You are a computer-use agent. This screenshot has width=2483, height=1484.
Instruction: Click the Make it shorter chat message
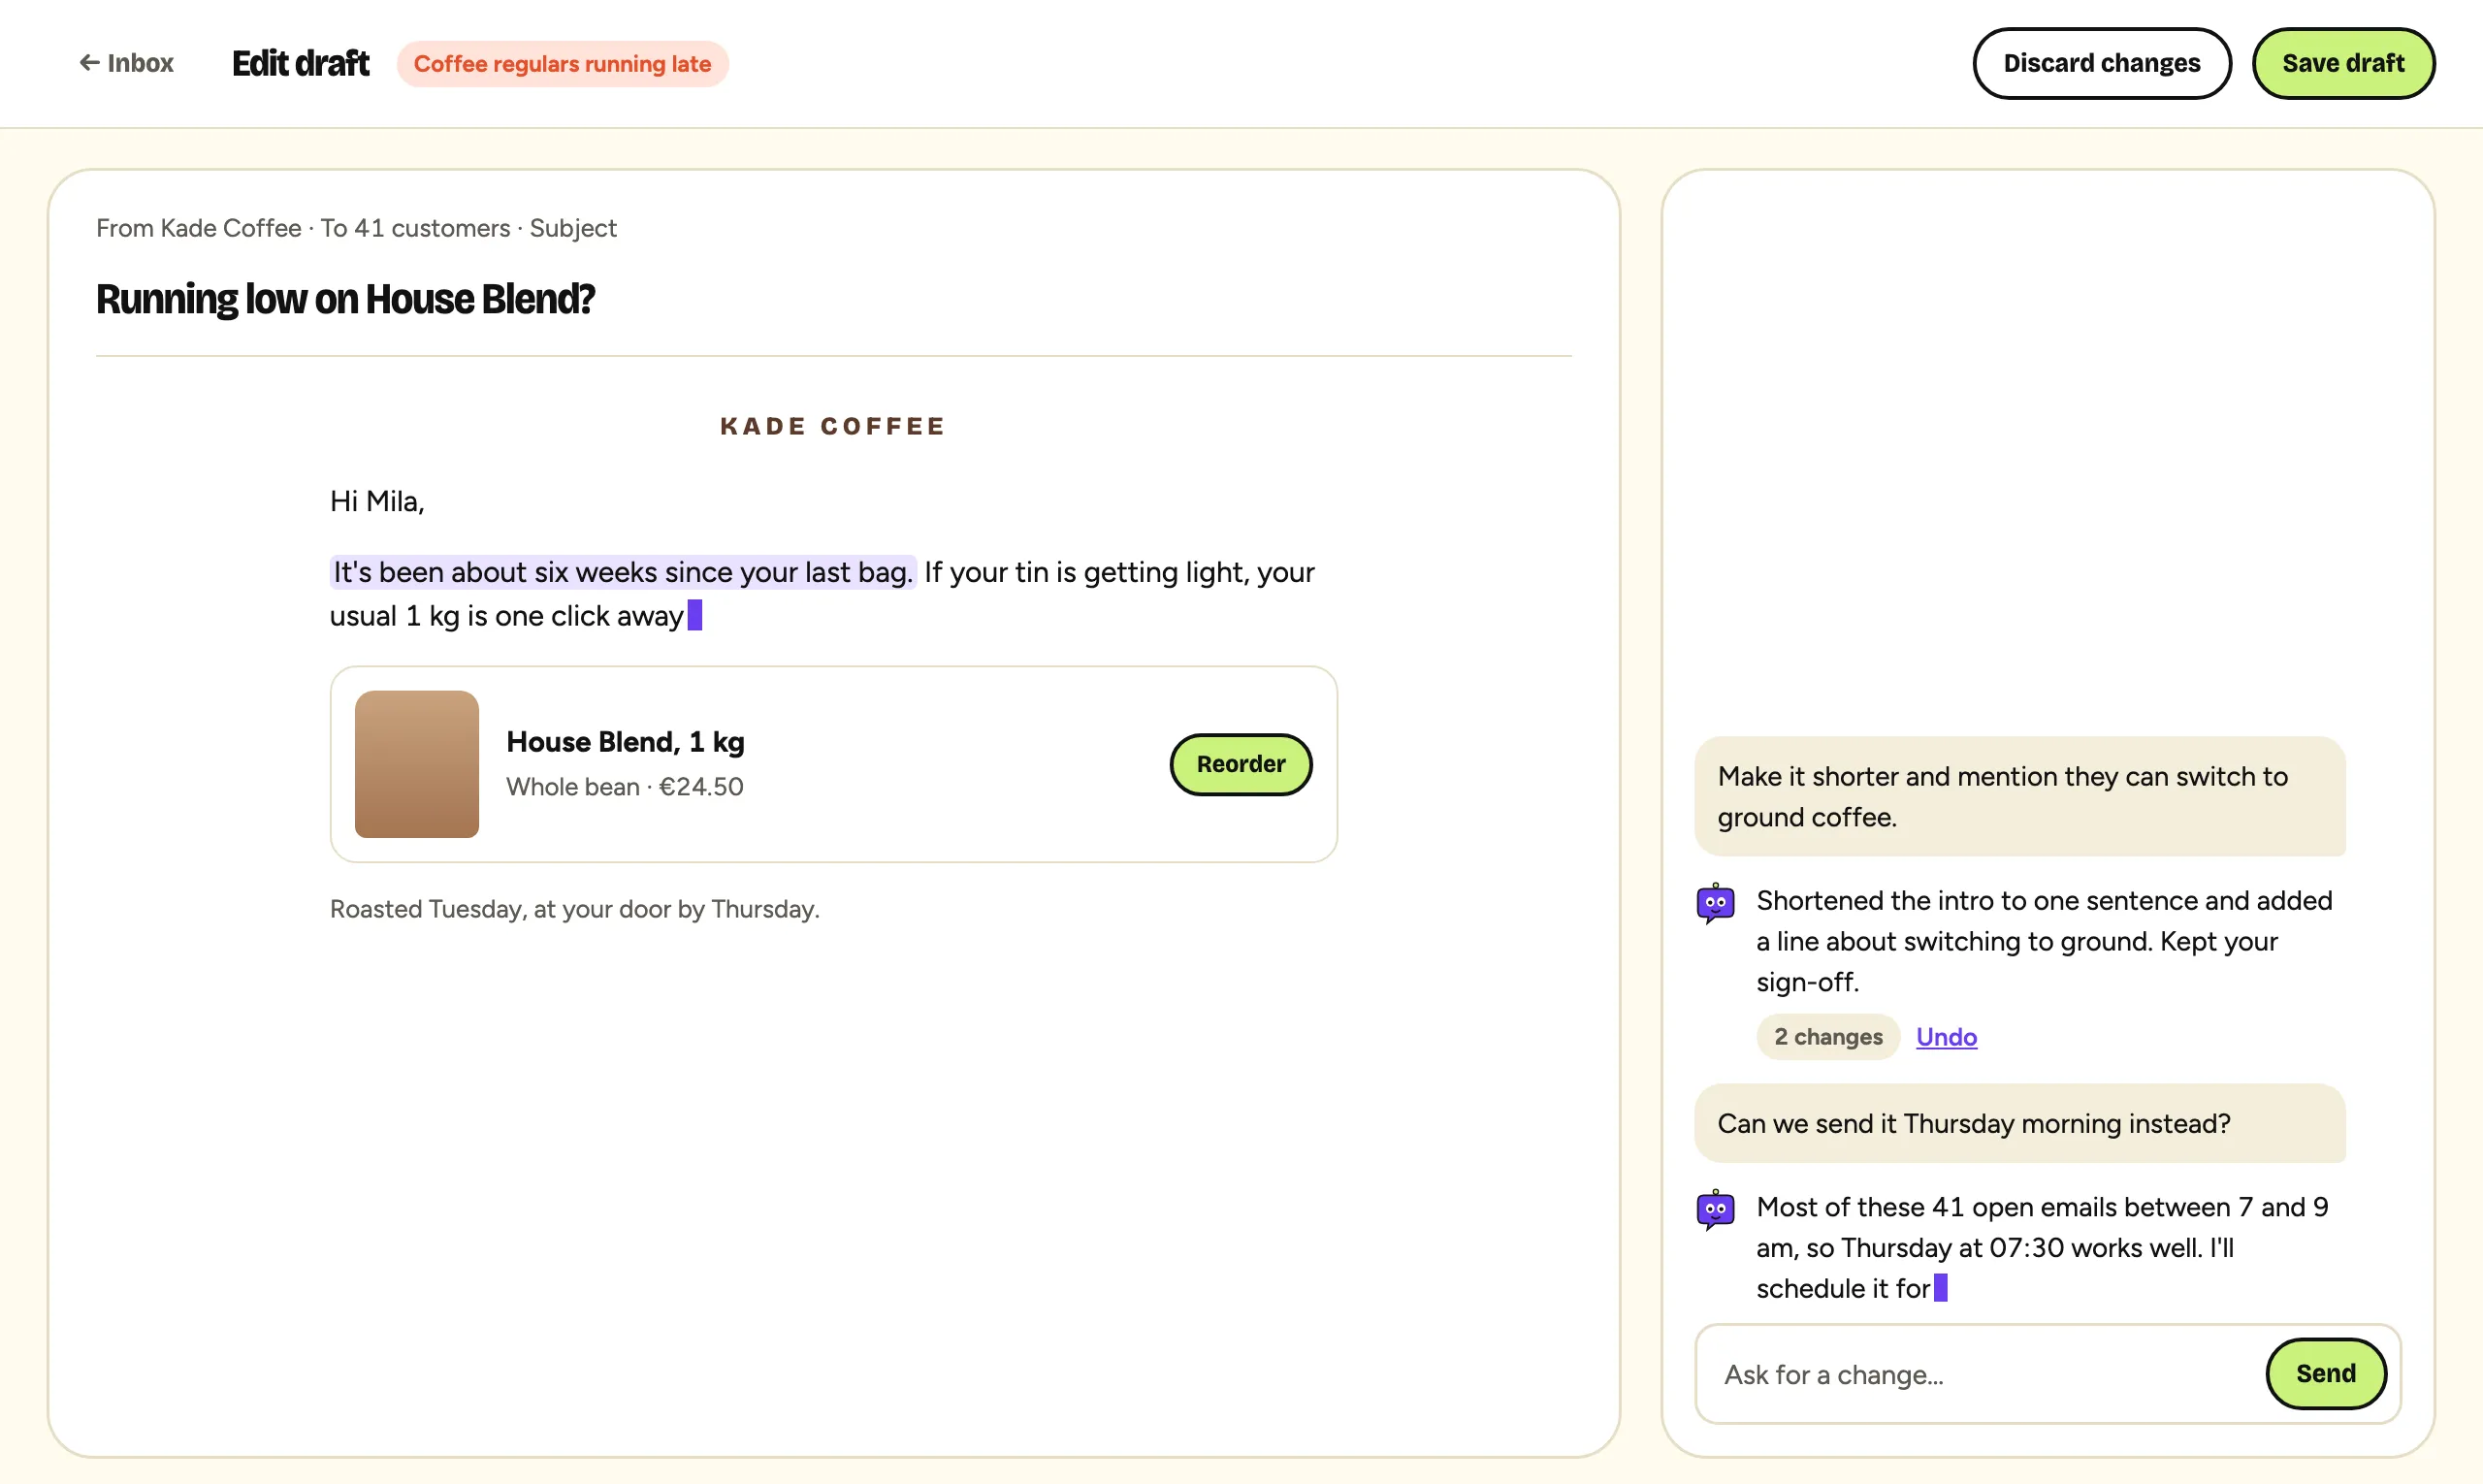(x=2019, y=796)
